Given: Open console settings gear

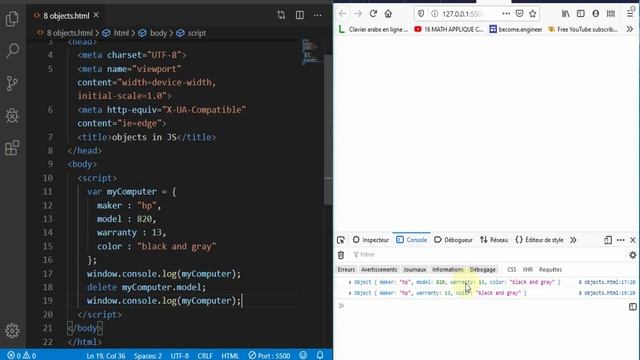Looking at the screenshot, I should coord(633,255).
